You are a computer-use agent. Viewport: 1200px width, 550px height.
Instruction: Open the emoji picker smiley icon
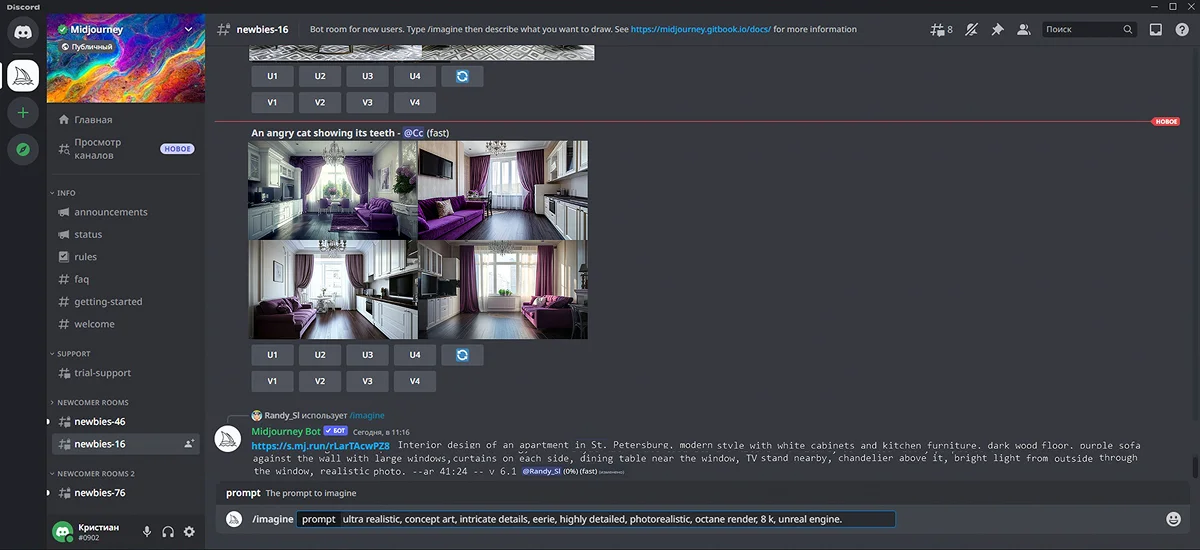click(x=1174, y=519)
